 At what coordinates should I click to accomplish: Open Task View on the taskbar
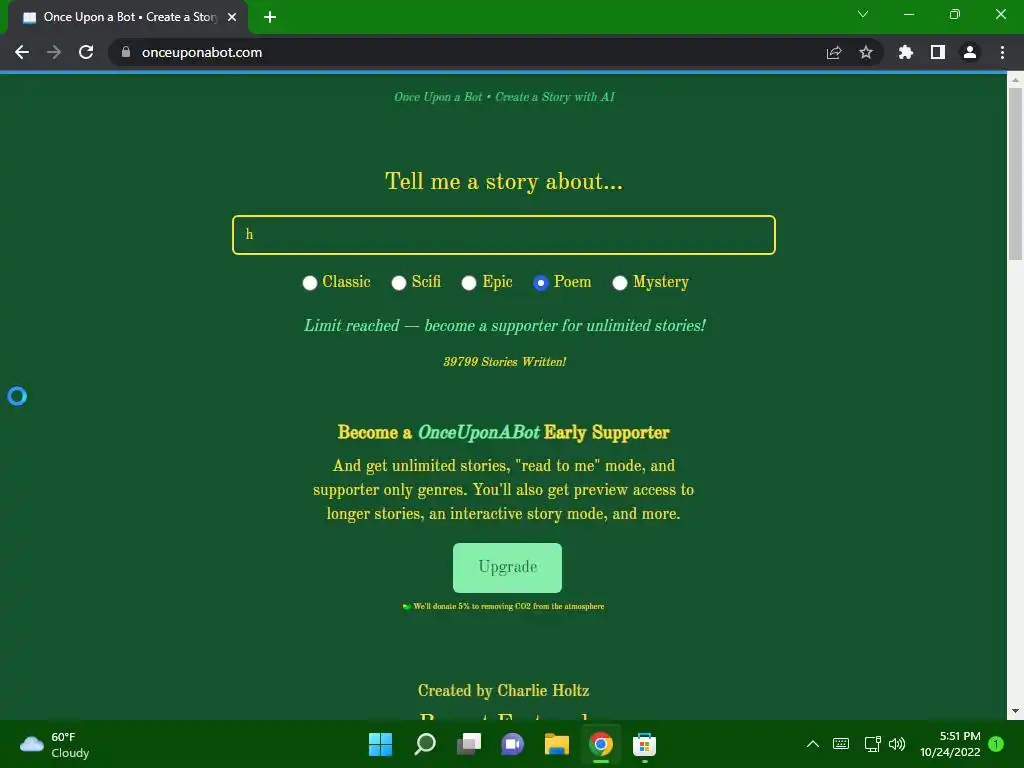coord(468,744)
